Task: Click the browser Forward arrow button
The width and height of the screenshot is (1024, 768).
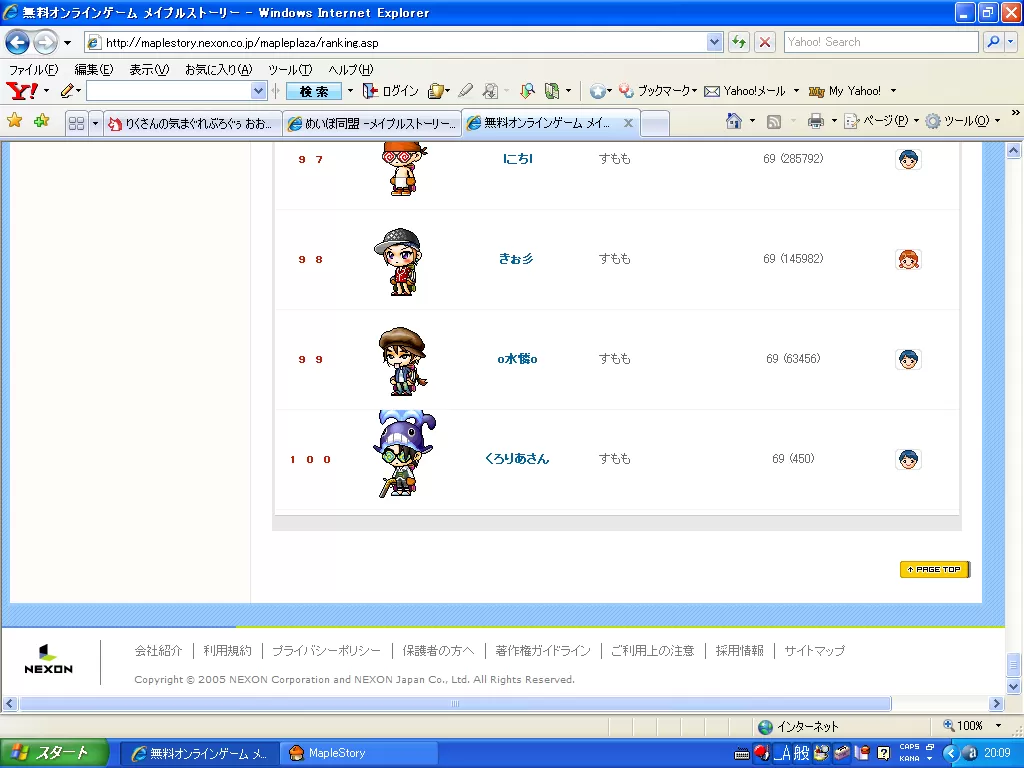Action: pos(45,42)
